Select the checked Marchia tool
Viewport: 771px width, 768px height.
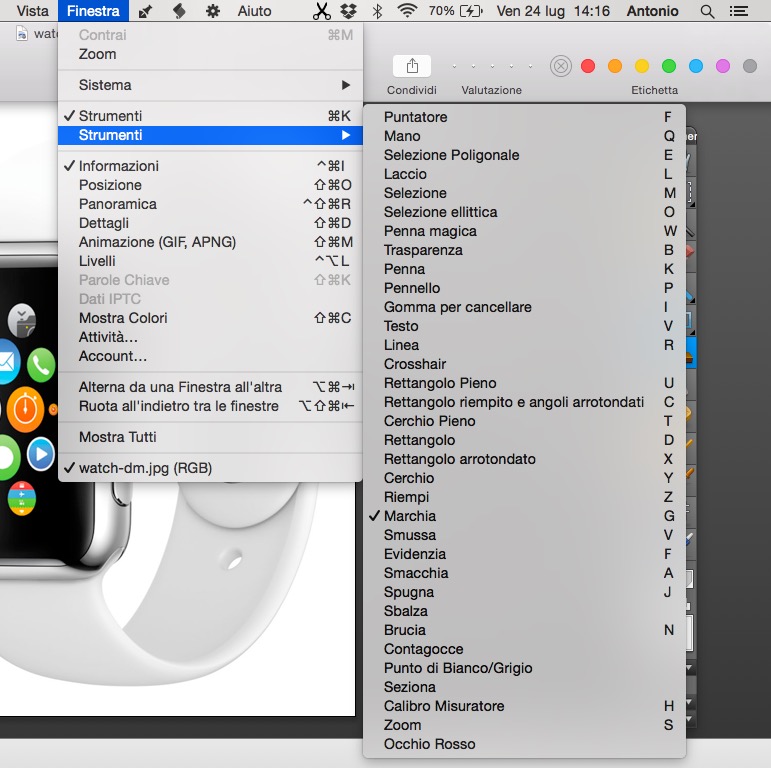click(x=524, y=516)
